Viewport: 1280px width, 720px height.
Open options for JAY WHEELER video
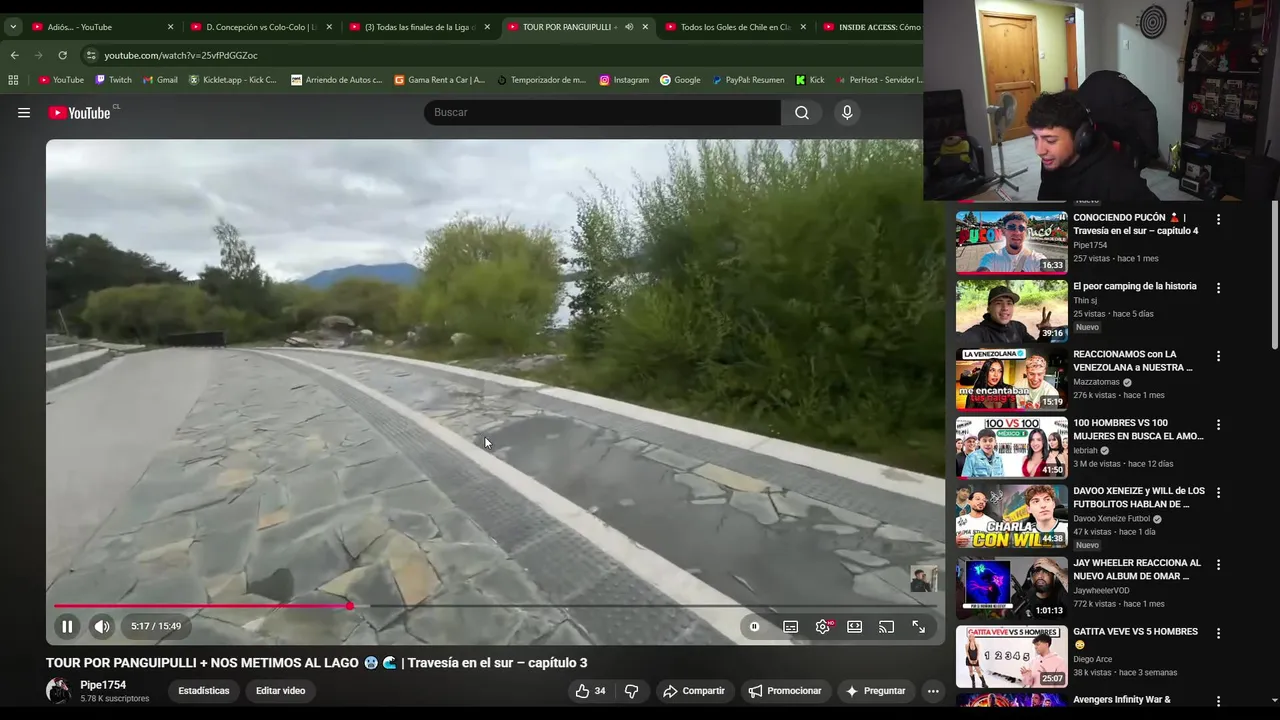click(x=1218, y=565)
